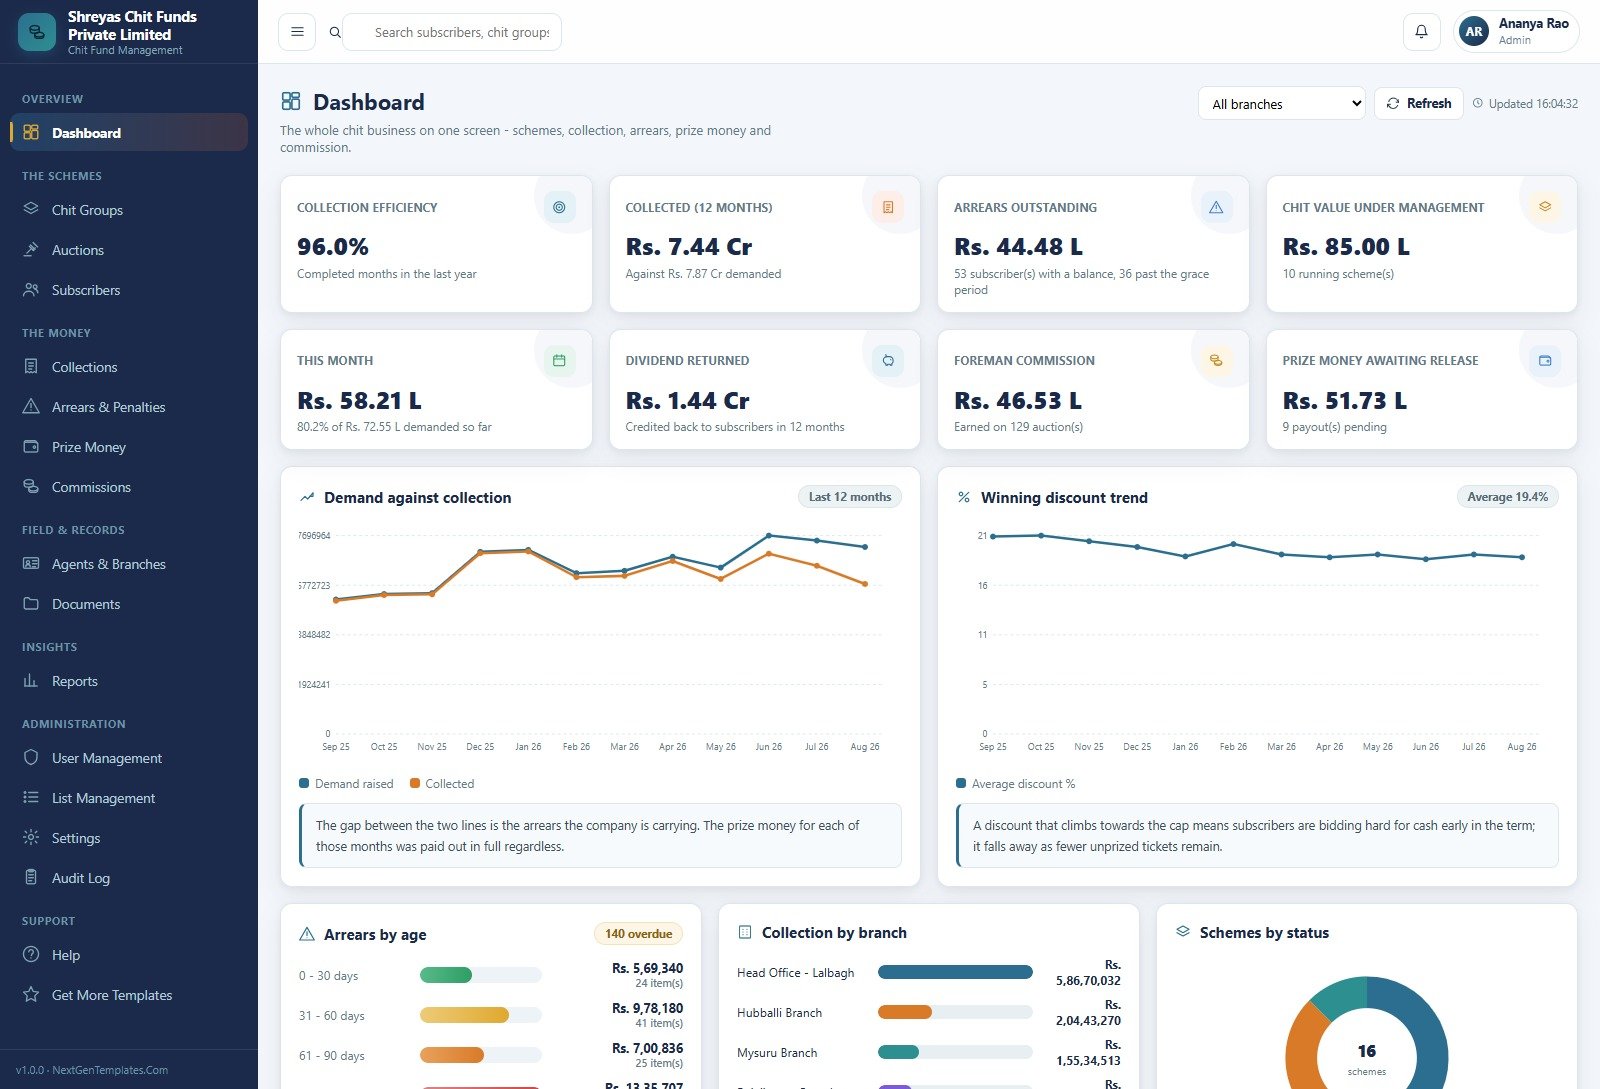Toggle the Demand raised legend item
This screenshot has height=1089, width=1600.
(x=346, y=783)
